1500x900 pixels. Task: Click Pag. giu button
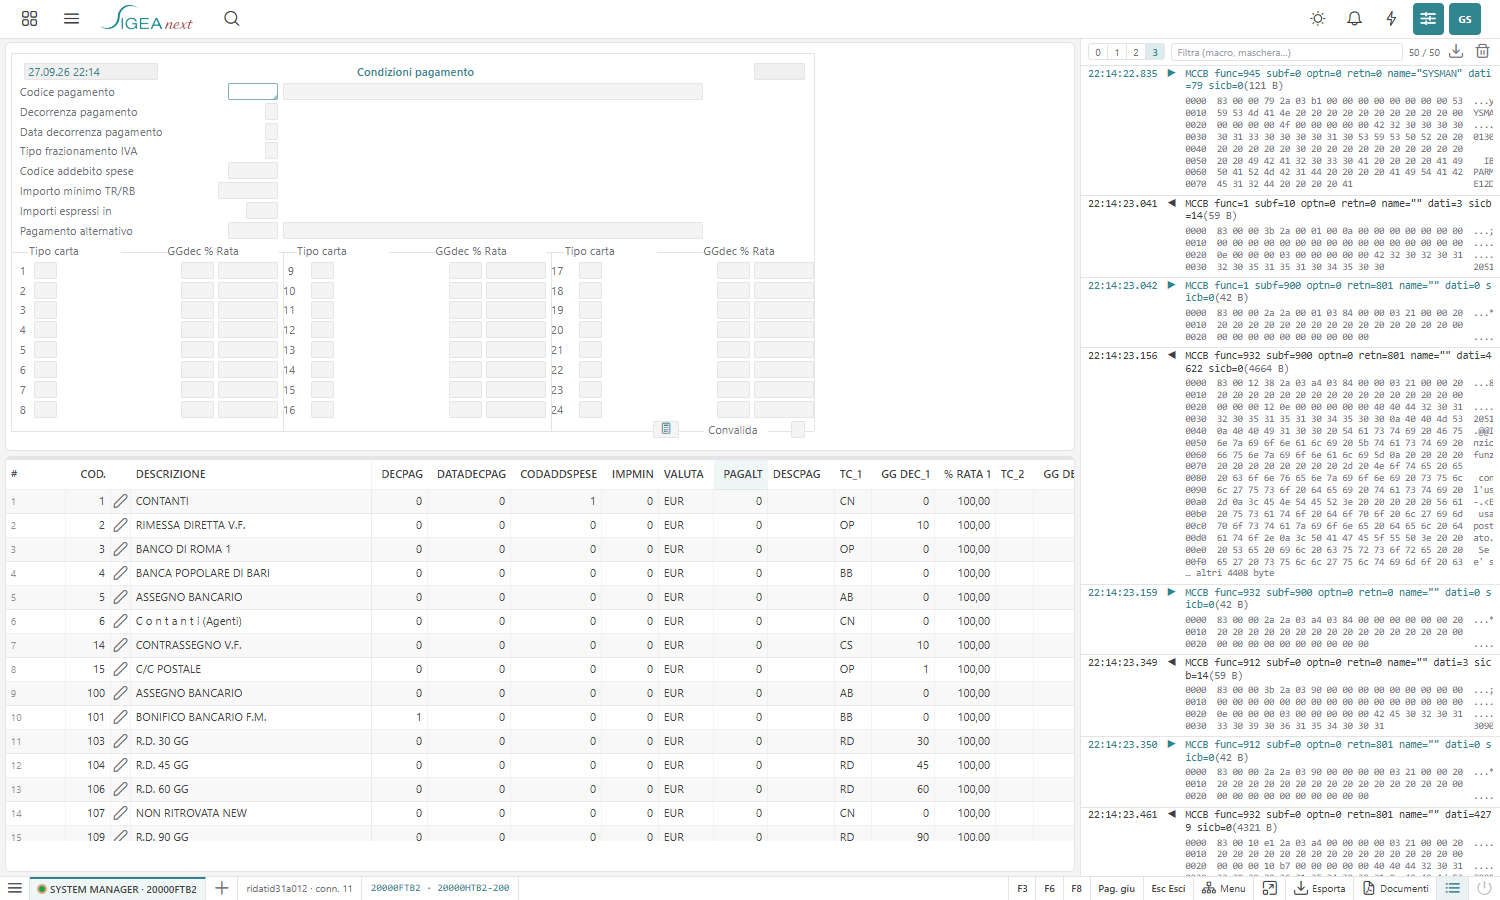coord(1116,888)
